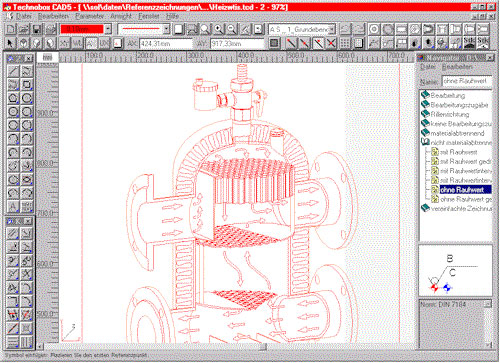Click the horseshoe-shaped icon in top toolbar
500x363 pixels.
click(x=428, y=29)
